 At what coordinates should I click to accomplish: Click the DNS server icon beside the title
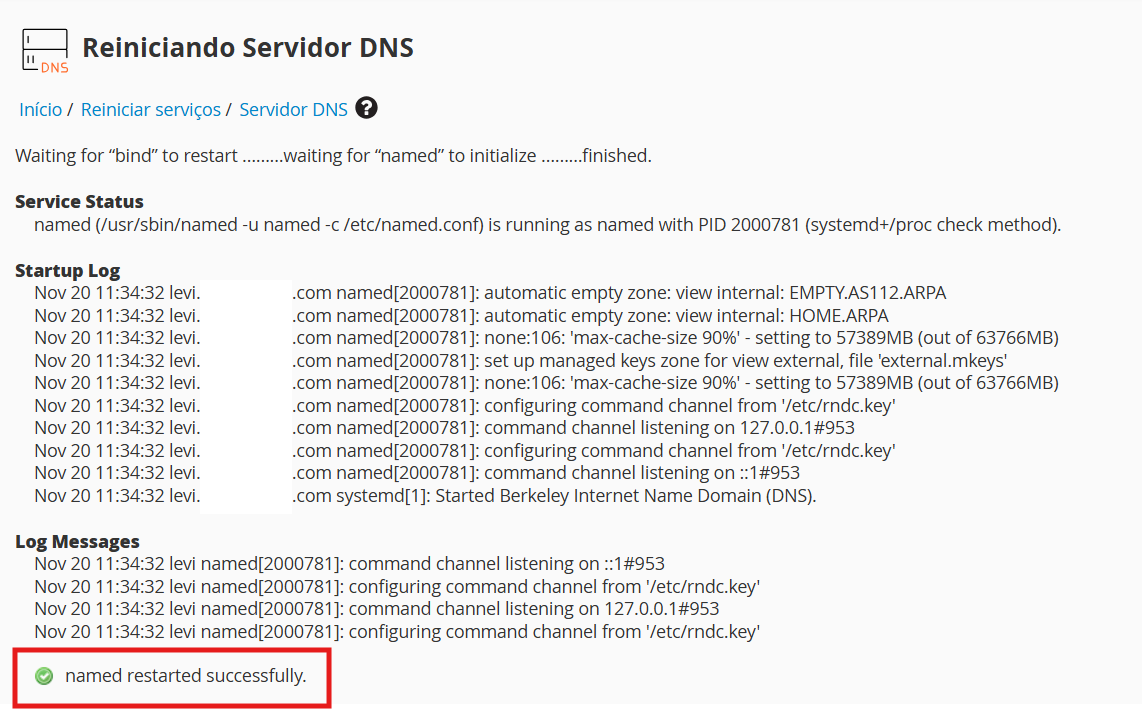click(x=45, y=51)
